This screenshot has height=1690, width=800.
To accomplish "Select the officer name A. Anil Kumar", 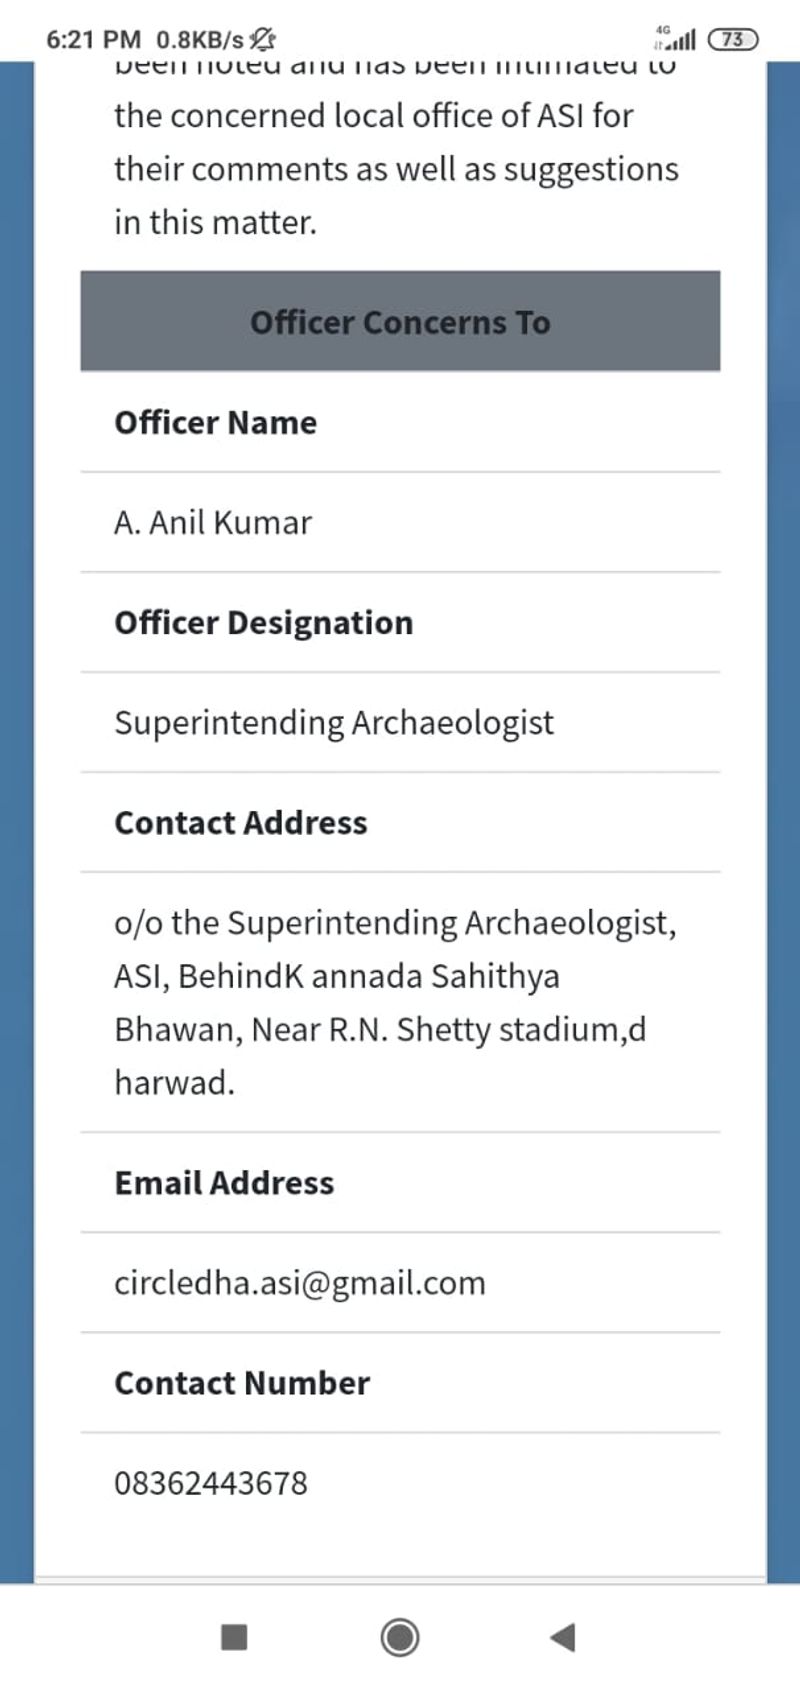I will pyautogui.click(x=213, y=522).
